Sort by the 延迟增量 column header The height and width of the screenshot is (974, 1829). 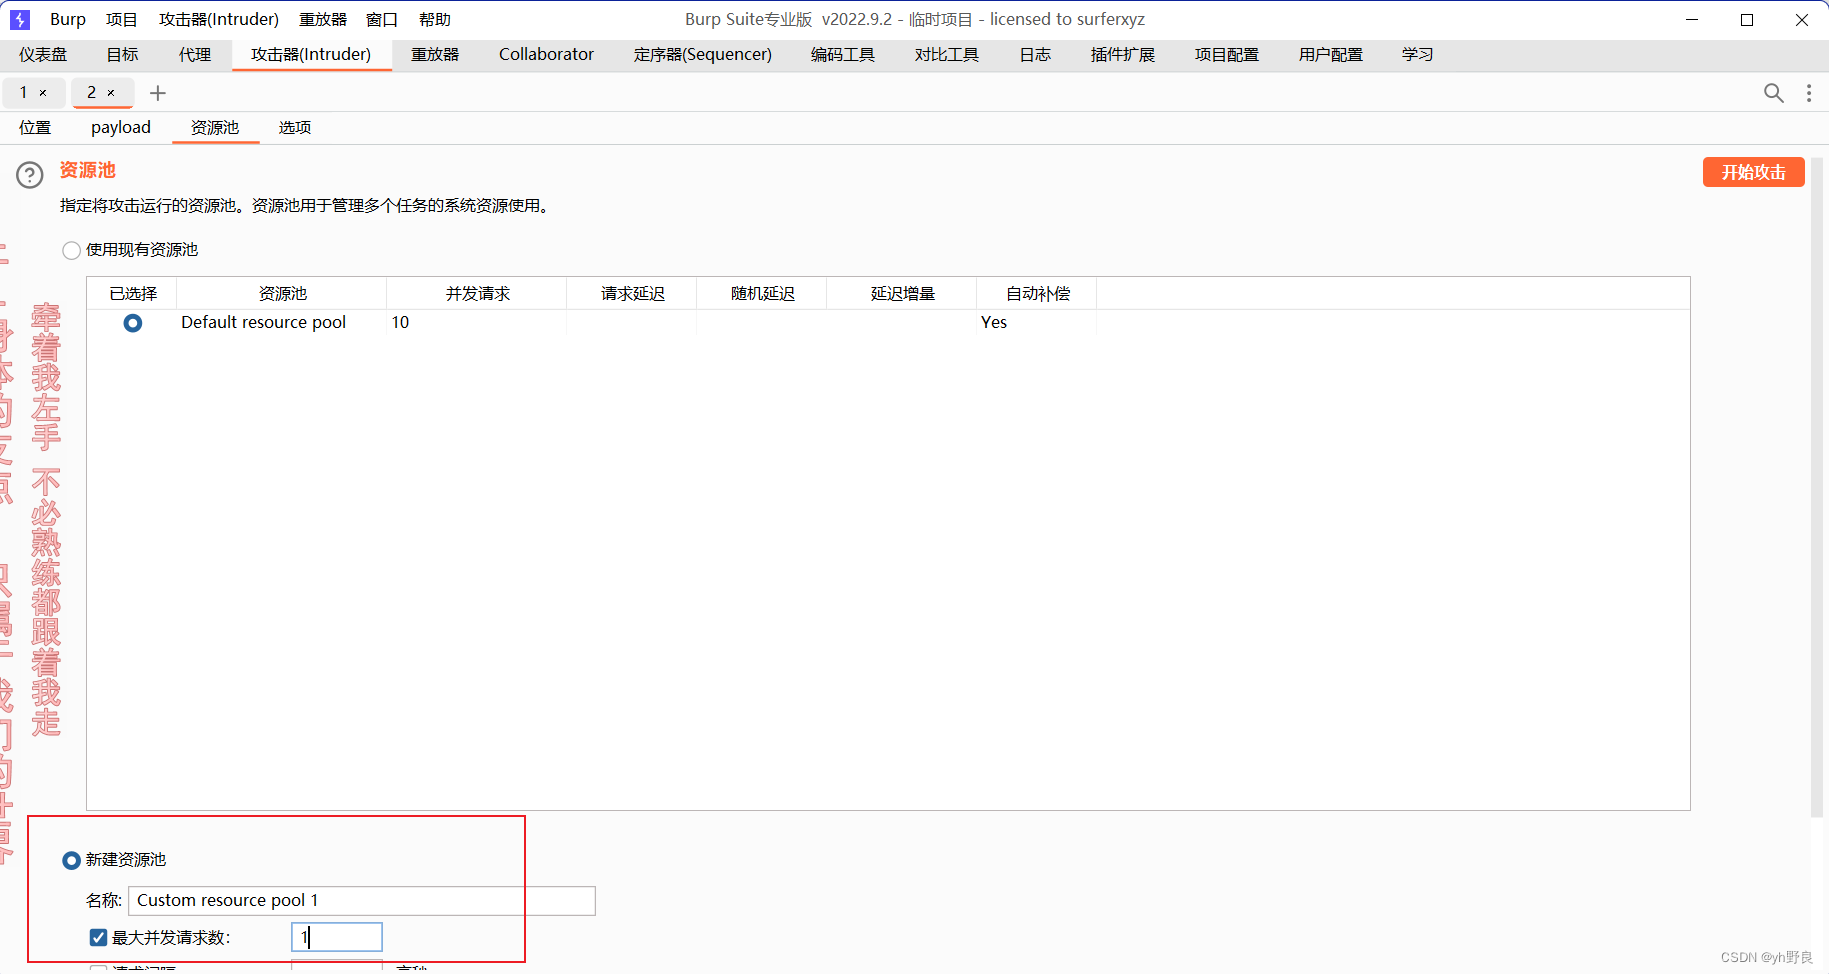[902, 294]
